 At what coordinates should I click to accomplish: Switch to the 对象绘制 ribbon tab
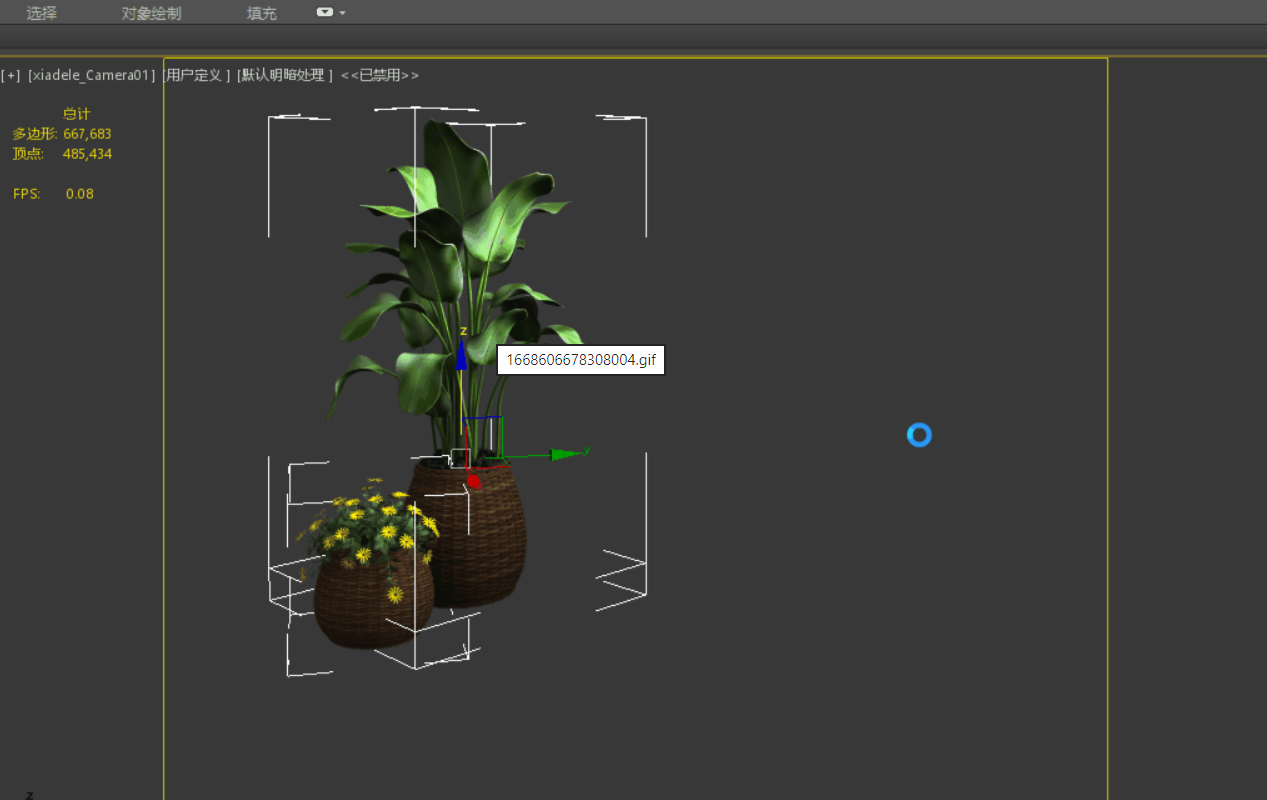coord(151,13)
